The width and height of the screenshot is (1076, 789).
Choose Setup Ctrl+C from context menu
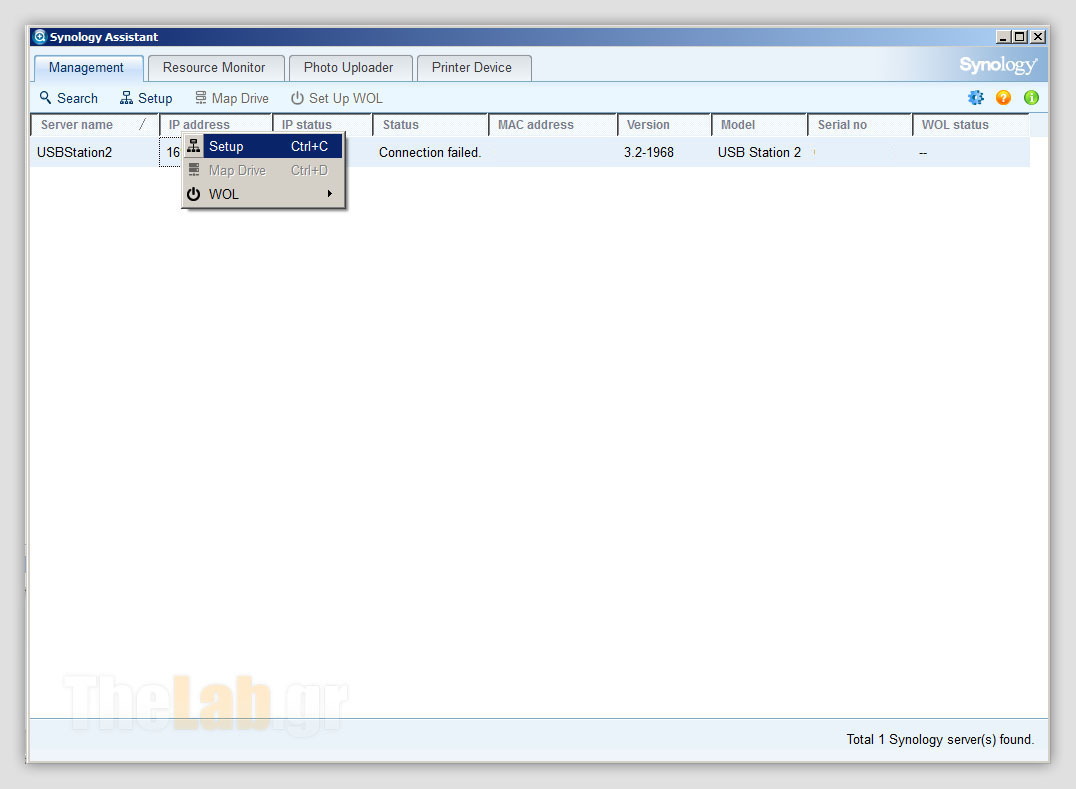264,146
